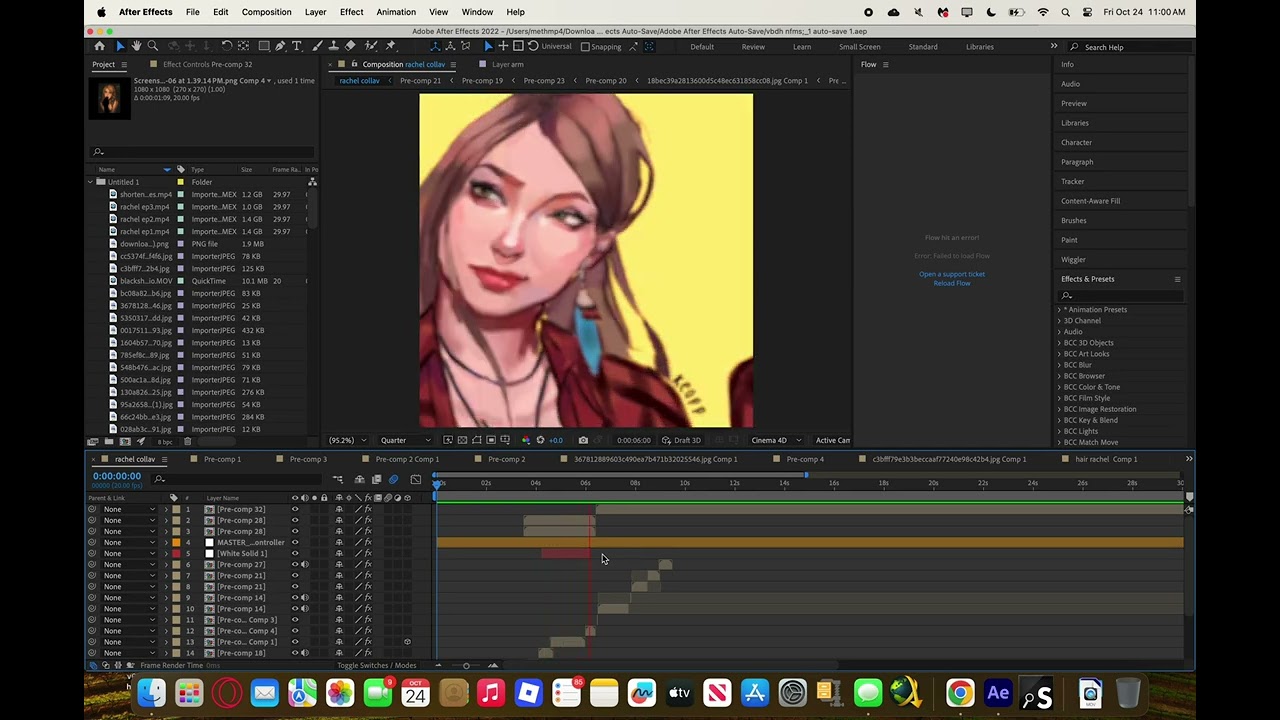Select the Hand tool
The image size is (1280, 720).
[136, 46]
